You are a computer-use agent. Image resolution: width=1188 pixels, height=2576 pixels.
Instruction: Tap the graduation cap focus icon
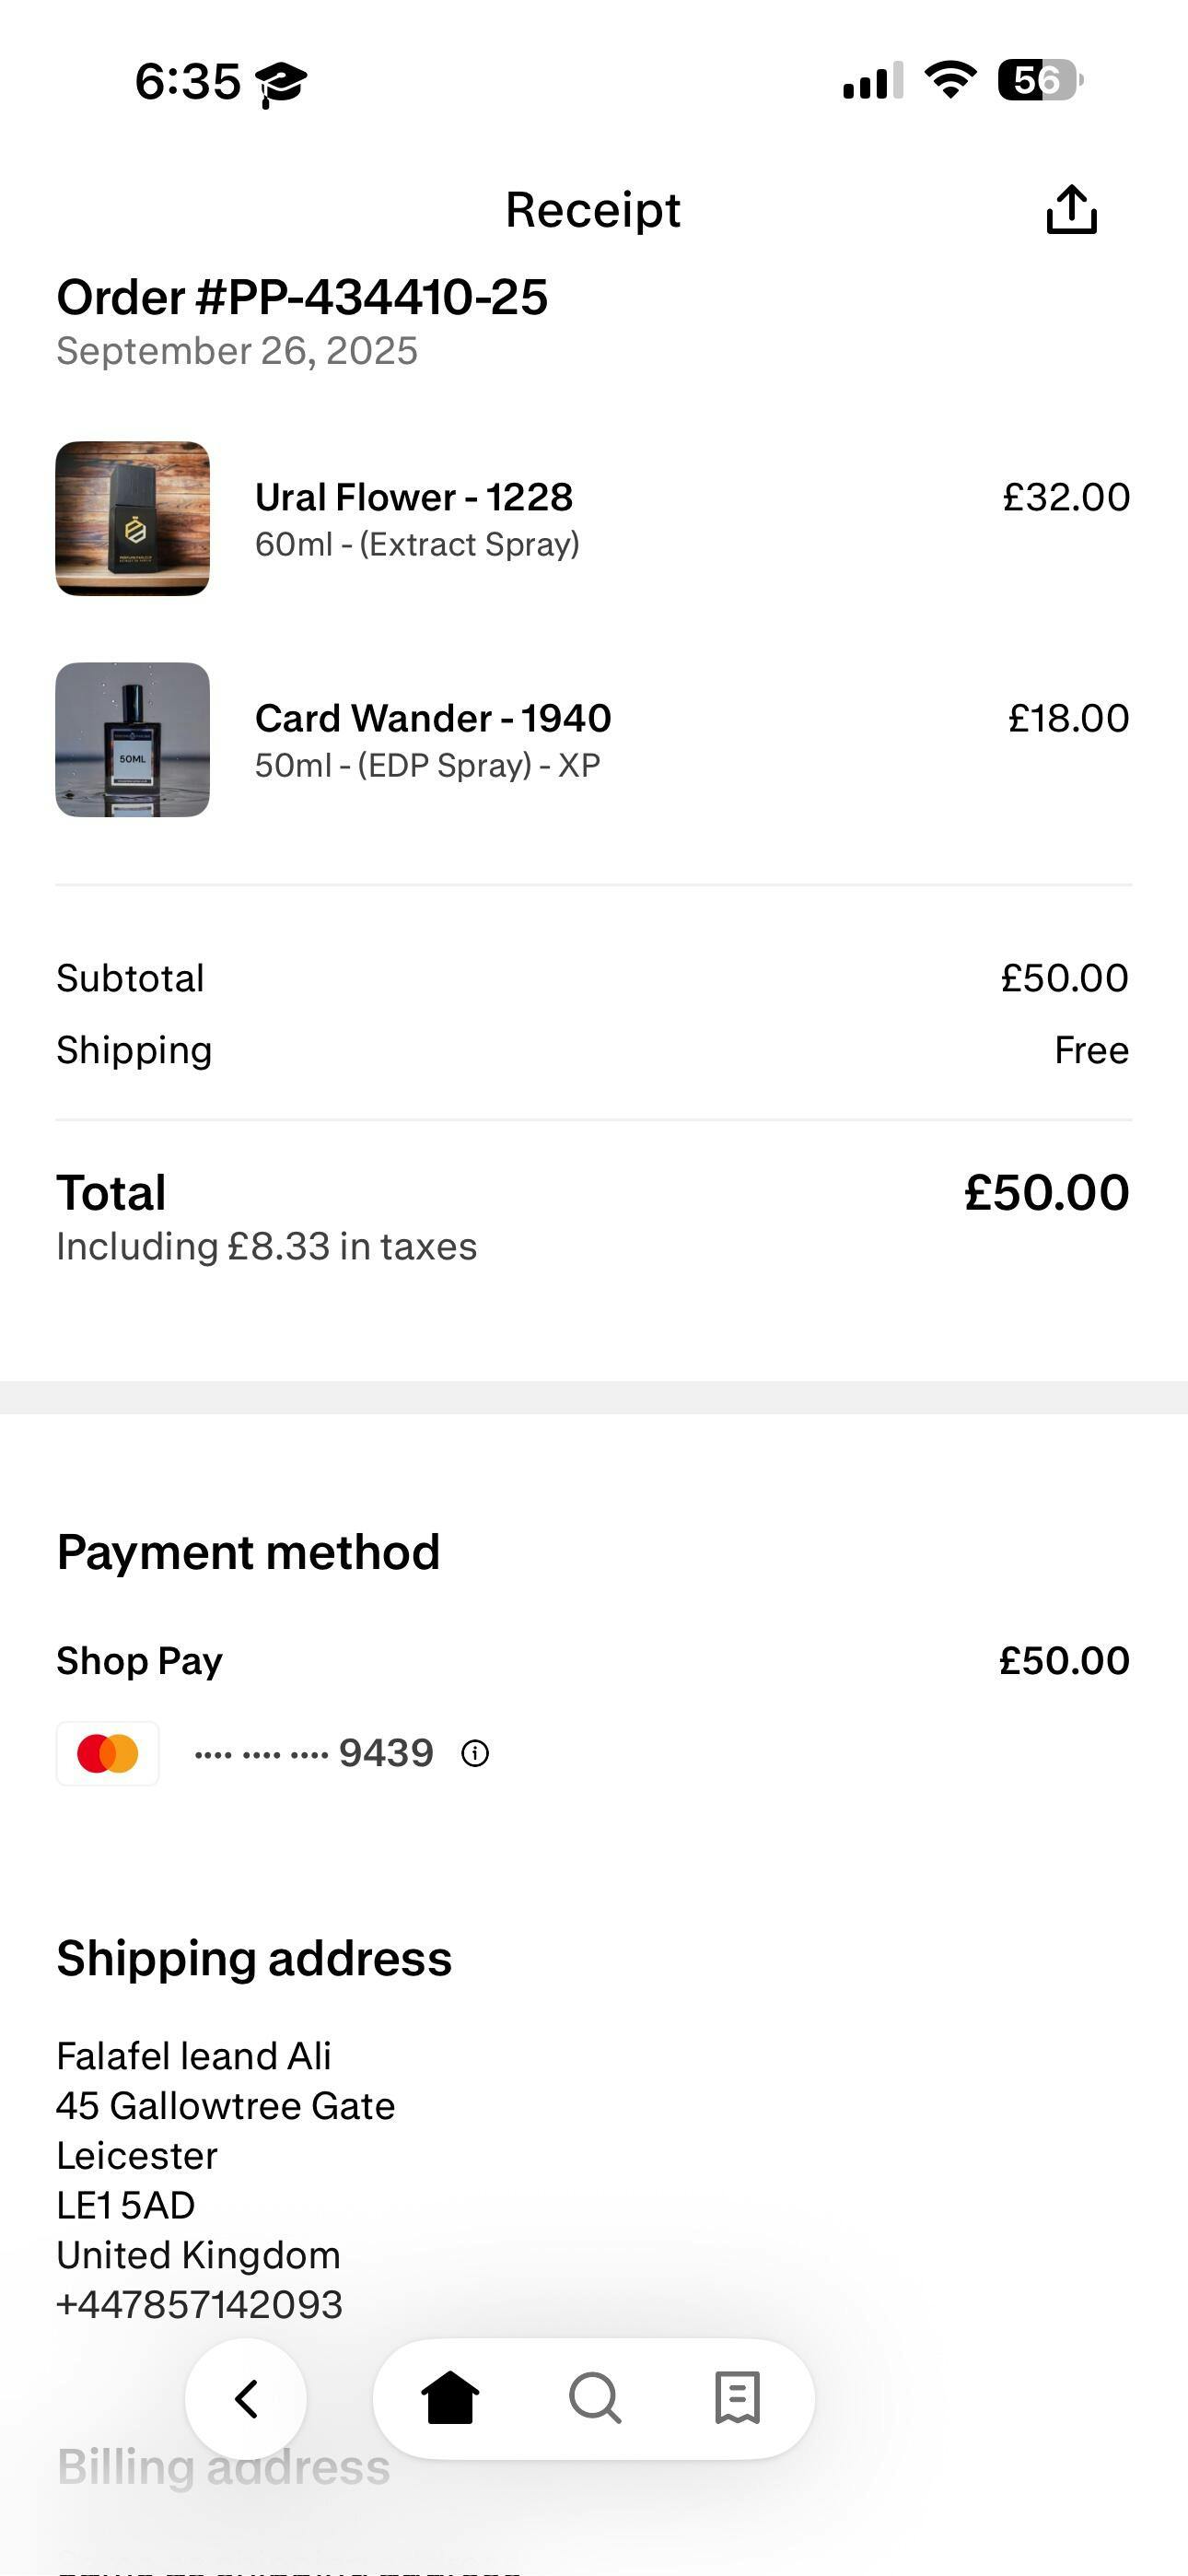click(281, 83)
